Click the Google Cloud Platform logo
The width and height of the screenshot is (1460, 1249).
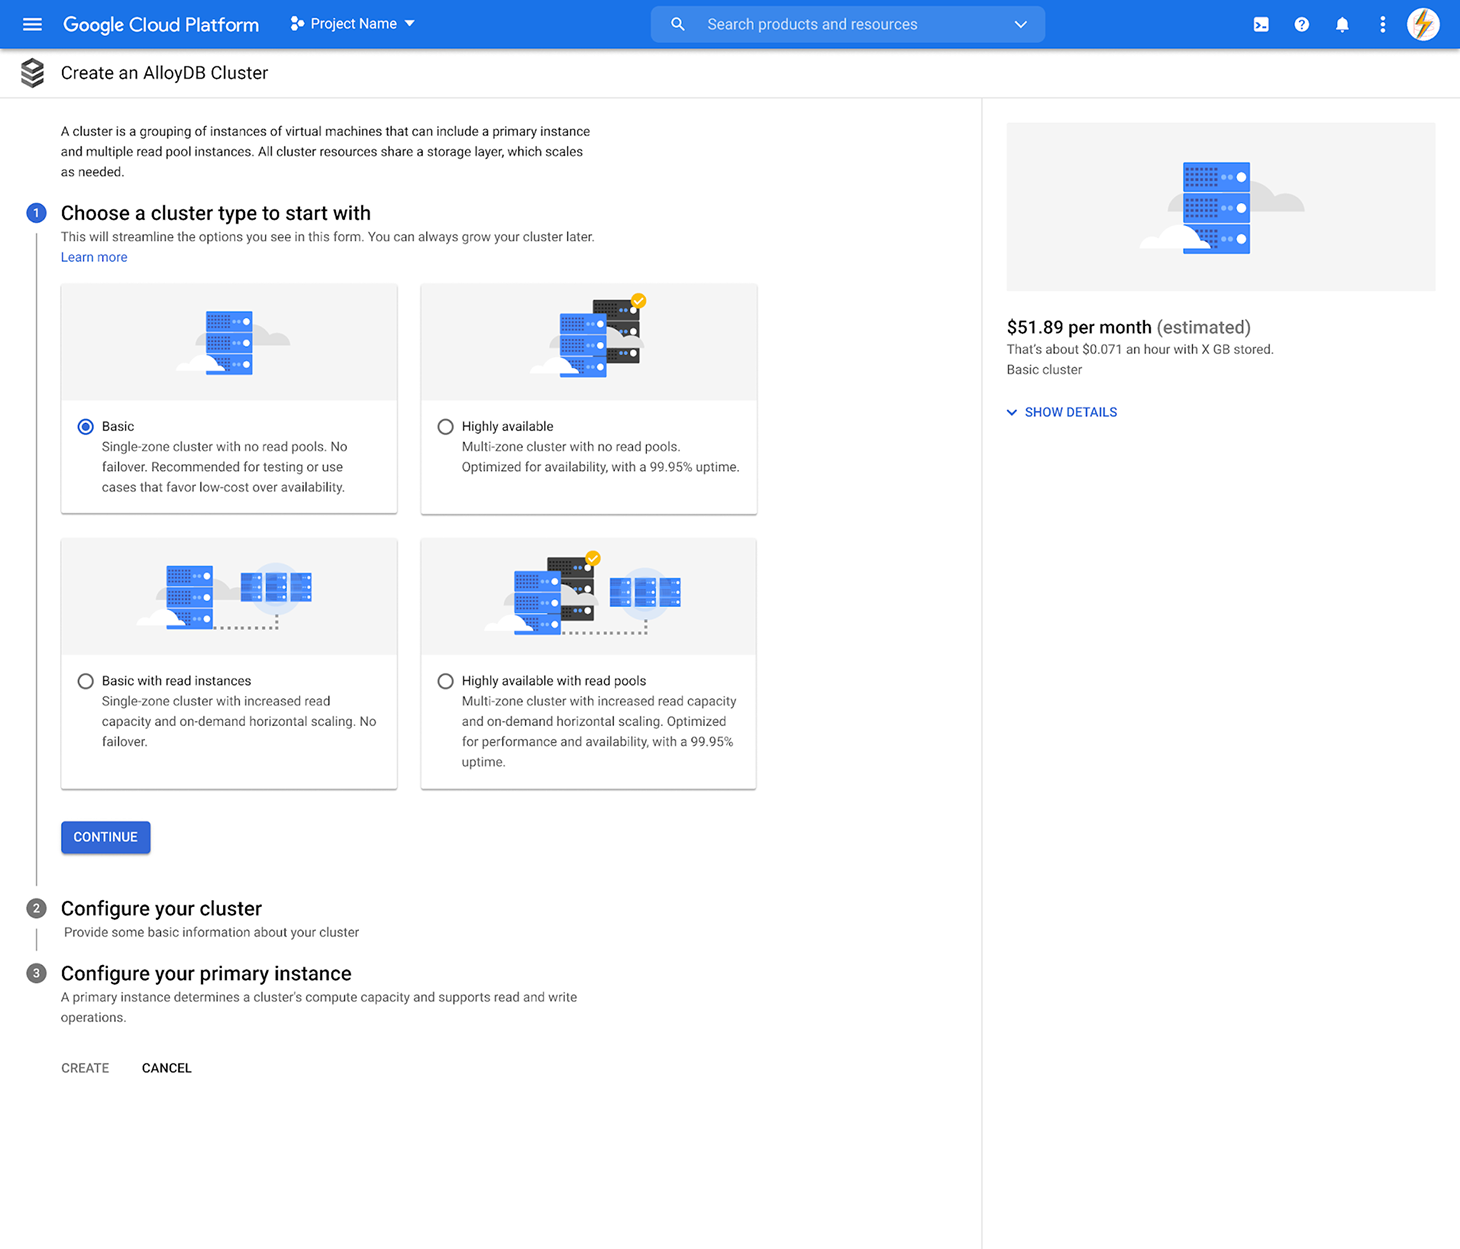(161, 24)
